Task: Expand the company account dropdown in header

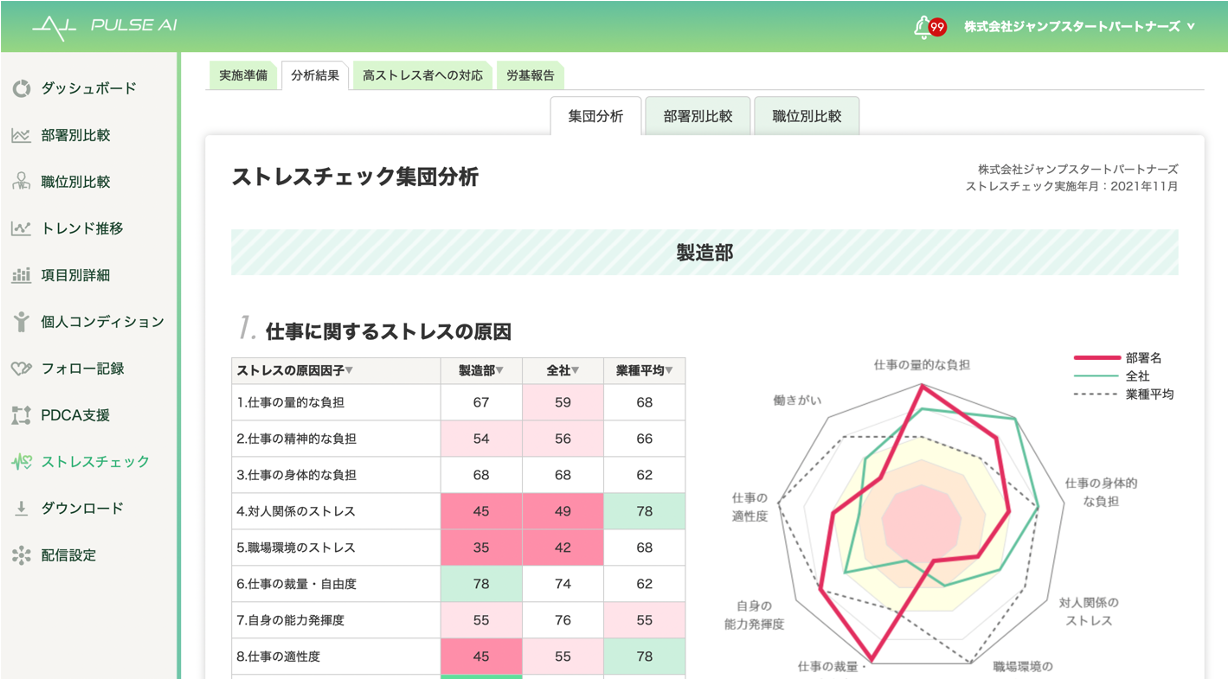Action: (1190, 27)
